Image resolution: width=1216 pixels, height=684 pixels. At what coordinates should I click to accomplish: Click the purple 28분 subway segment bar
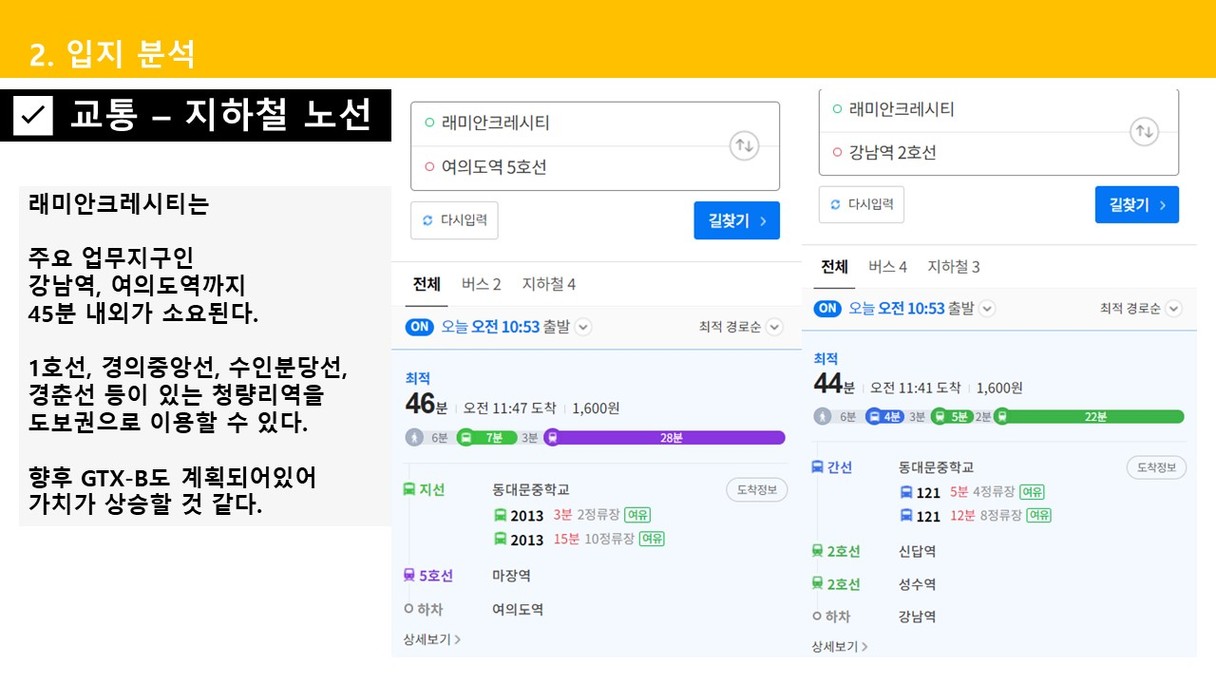click(664, 437)
